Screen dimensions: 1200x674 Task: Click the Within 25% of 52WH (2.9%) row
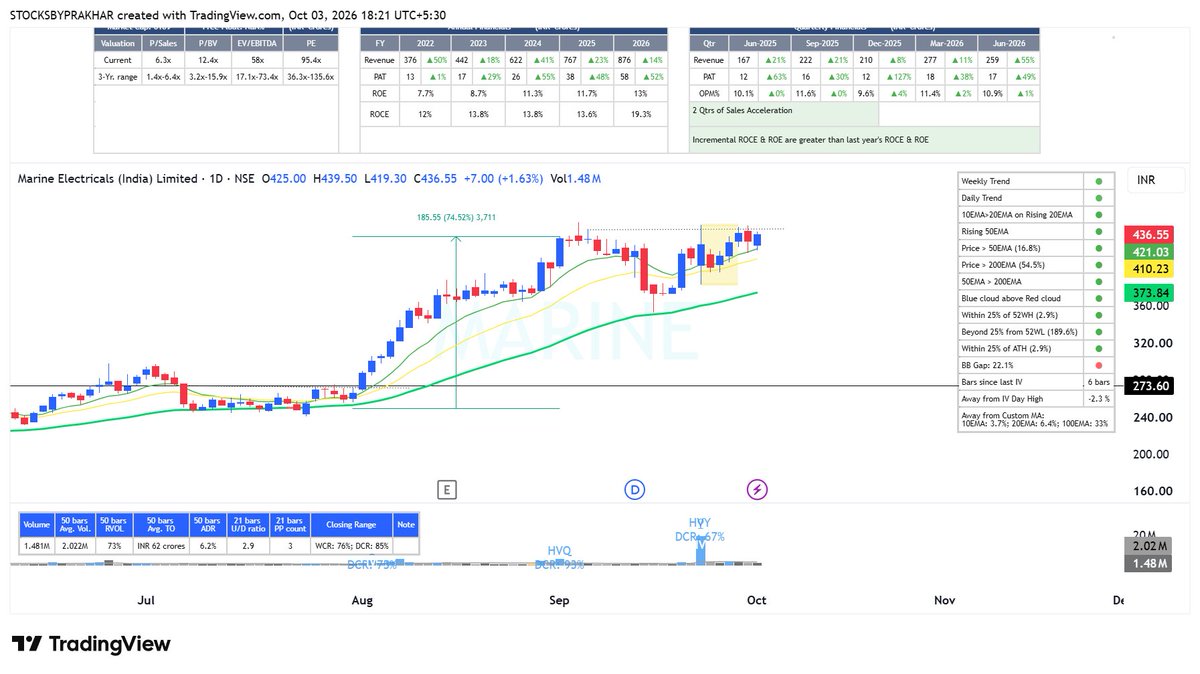pos(1035,315)
